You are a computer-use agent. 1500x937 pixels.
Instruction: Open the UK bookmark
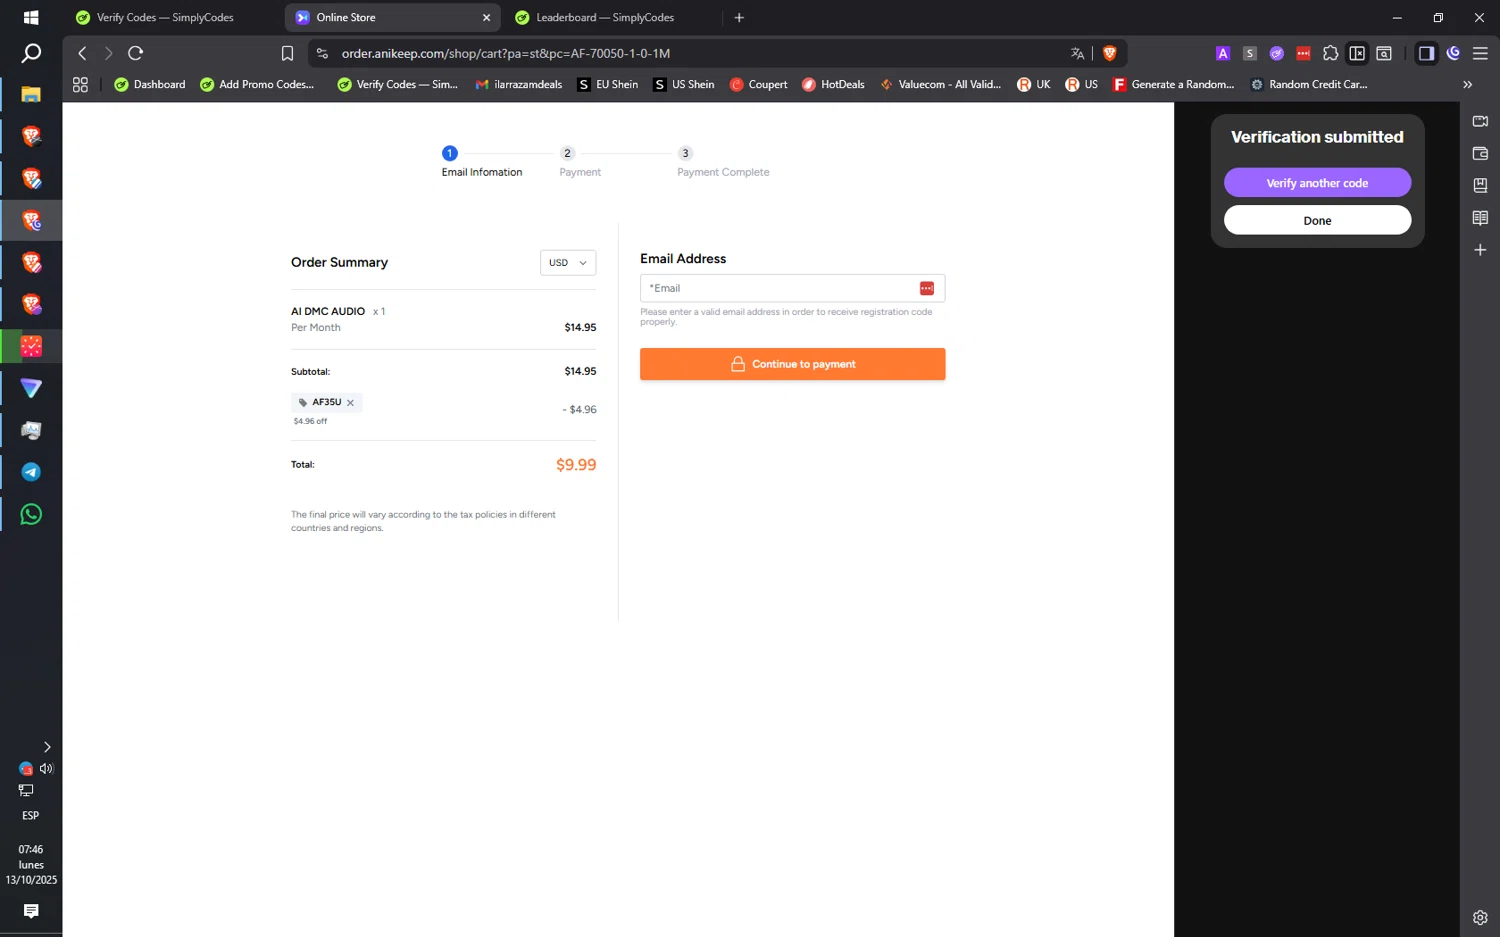(1034, 84)
